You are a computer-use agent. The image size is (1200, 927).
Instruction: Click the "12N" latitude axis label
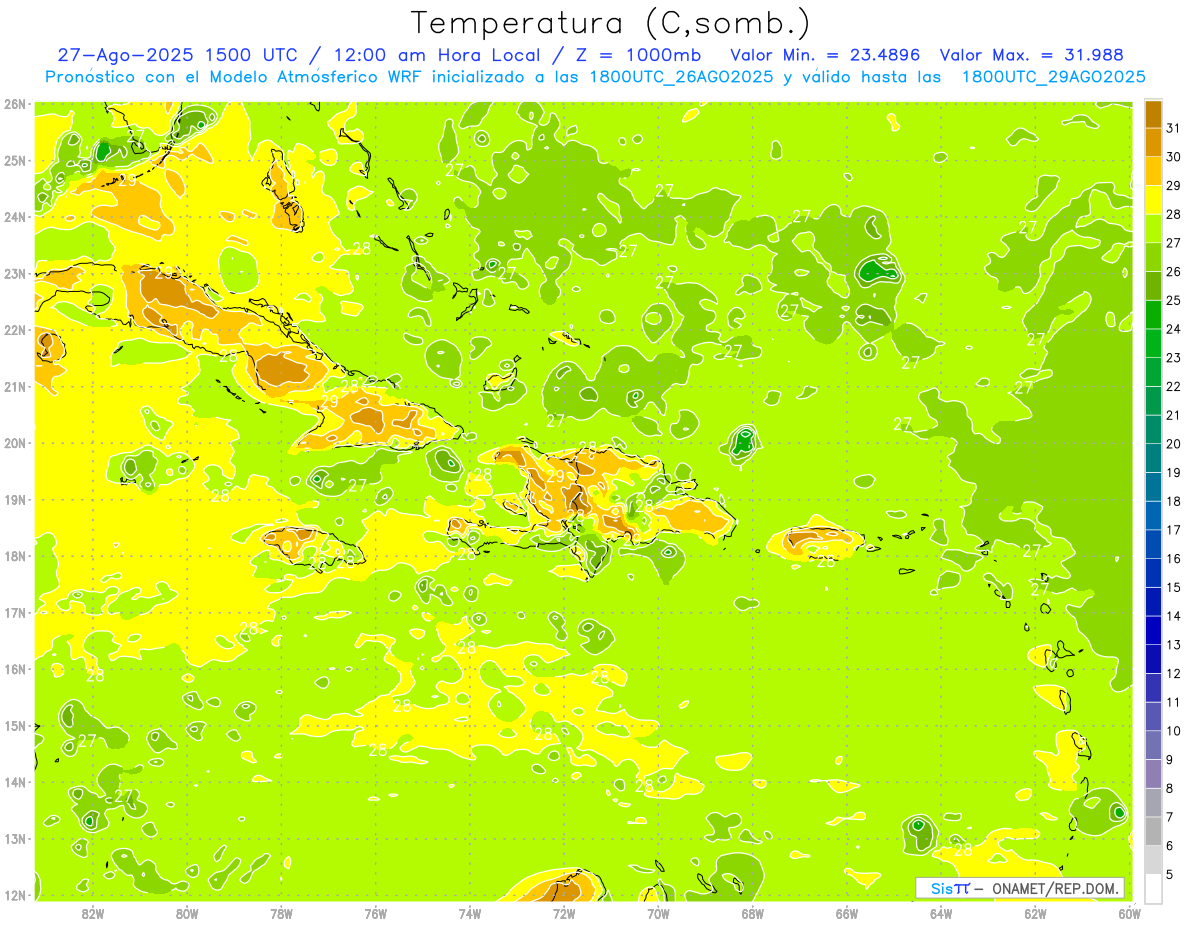click(x=14, y=895)
